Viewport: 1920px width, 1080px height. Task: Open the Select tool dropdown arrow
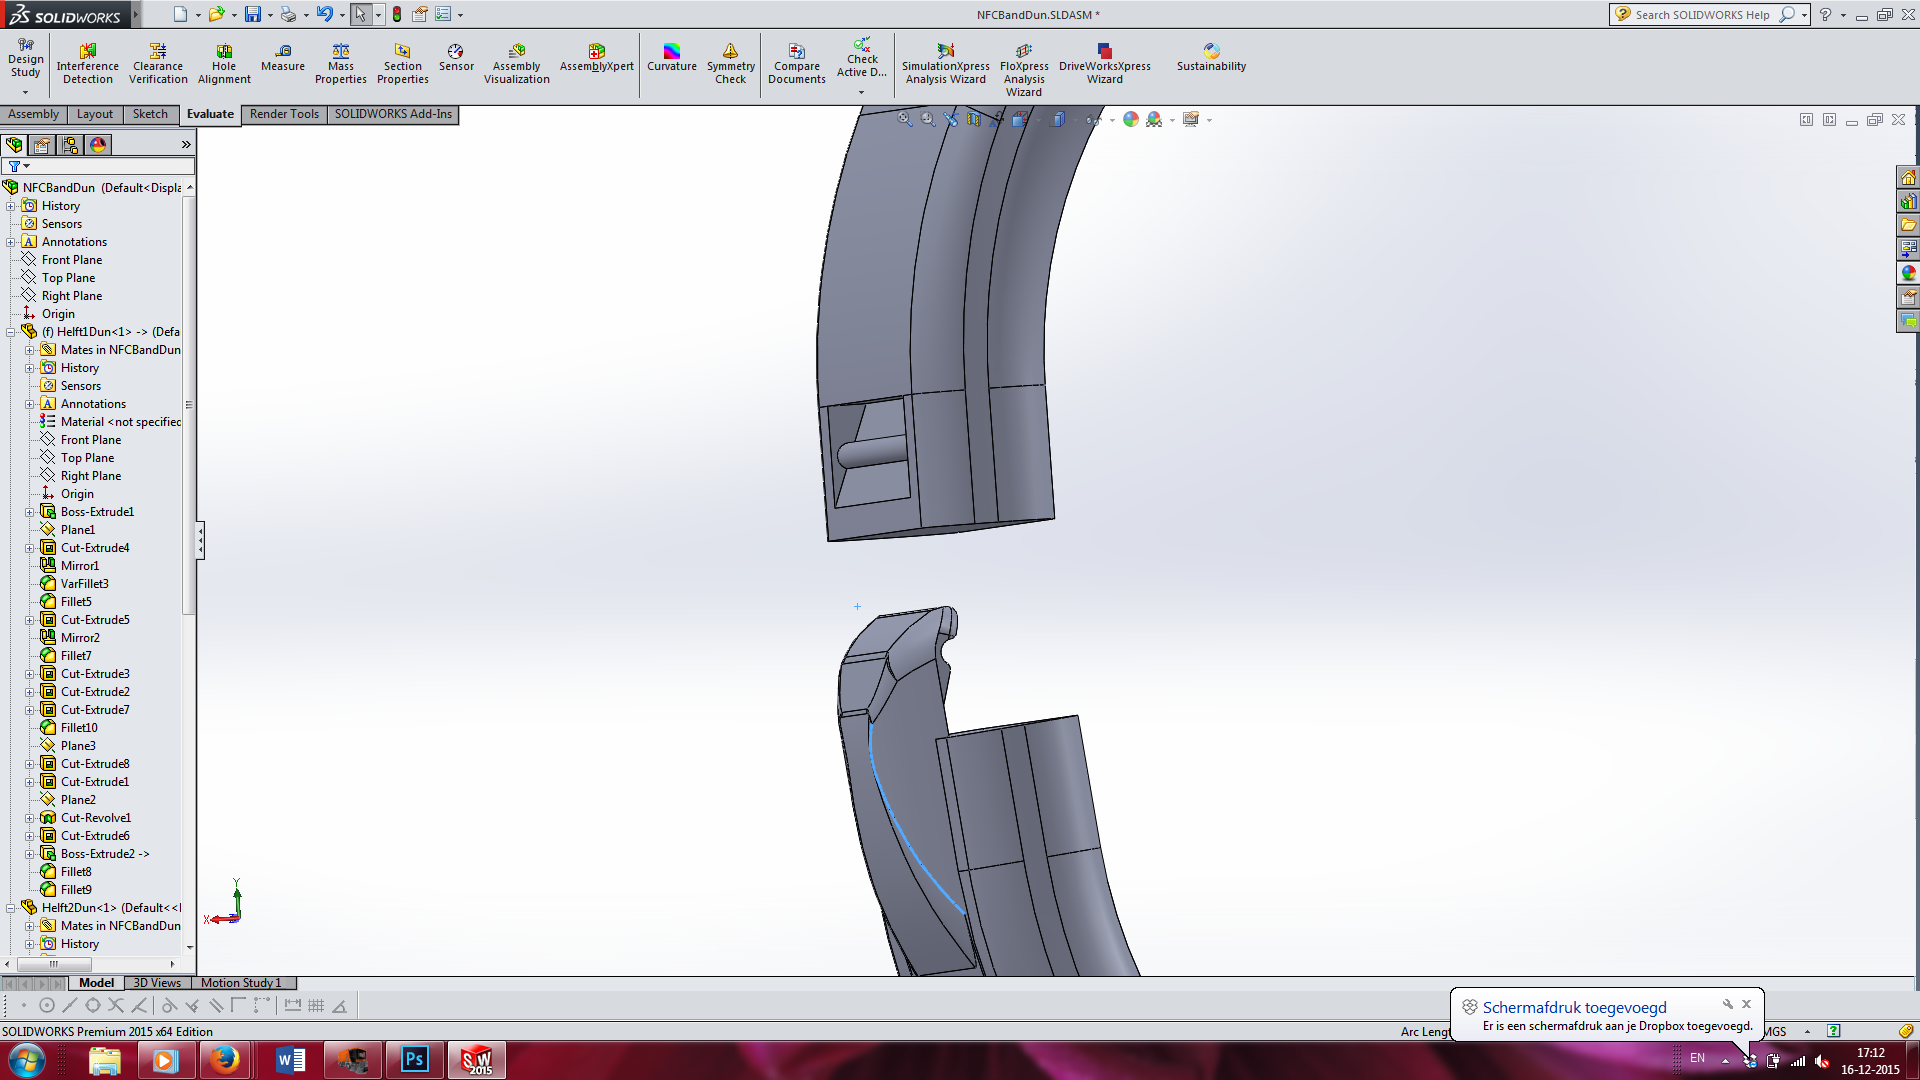pos(378,15)
